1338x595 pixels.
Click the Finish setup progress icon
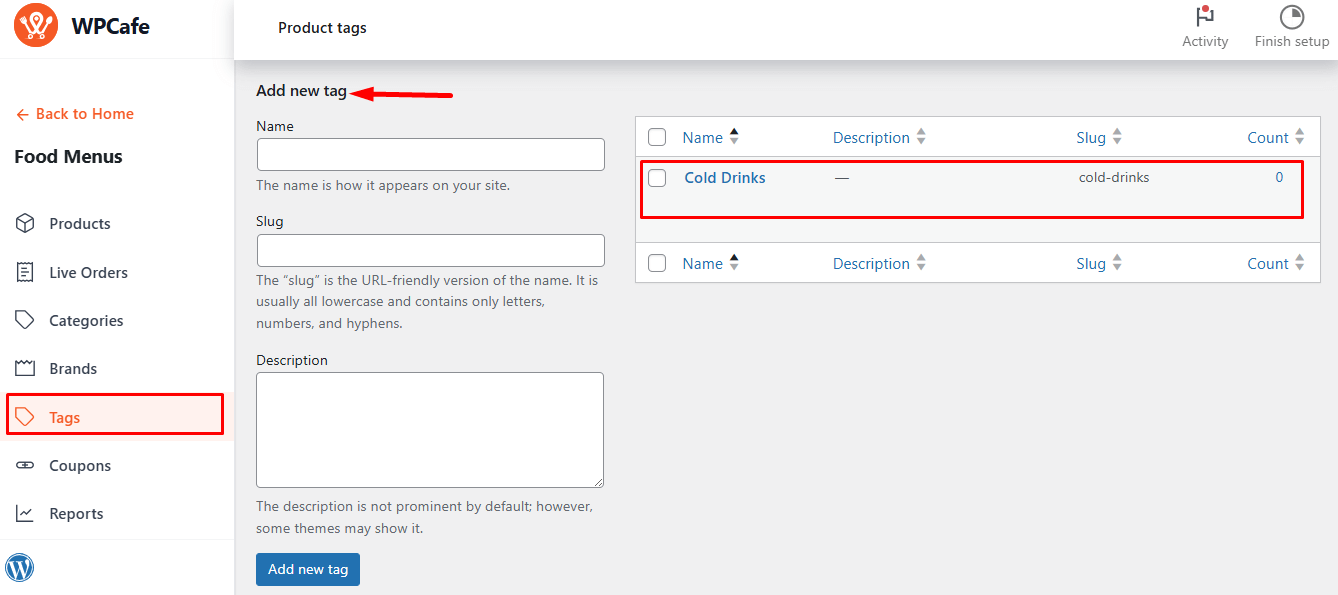tap(1291, 18)
